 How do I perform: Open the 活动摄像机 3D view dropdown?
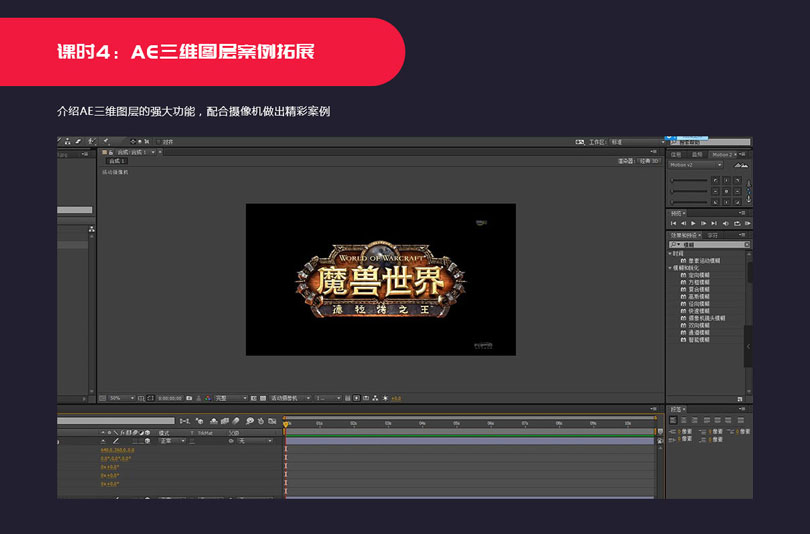point(290,398)
